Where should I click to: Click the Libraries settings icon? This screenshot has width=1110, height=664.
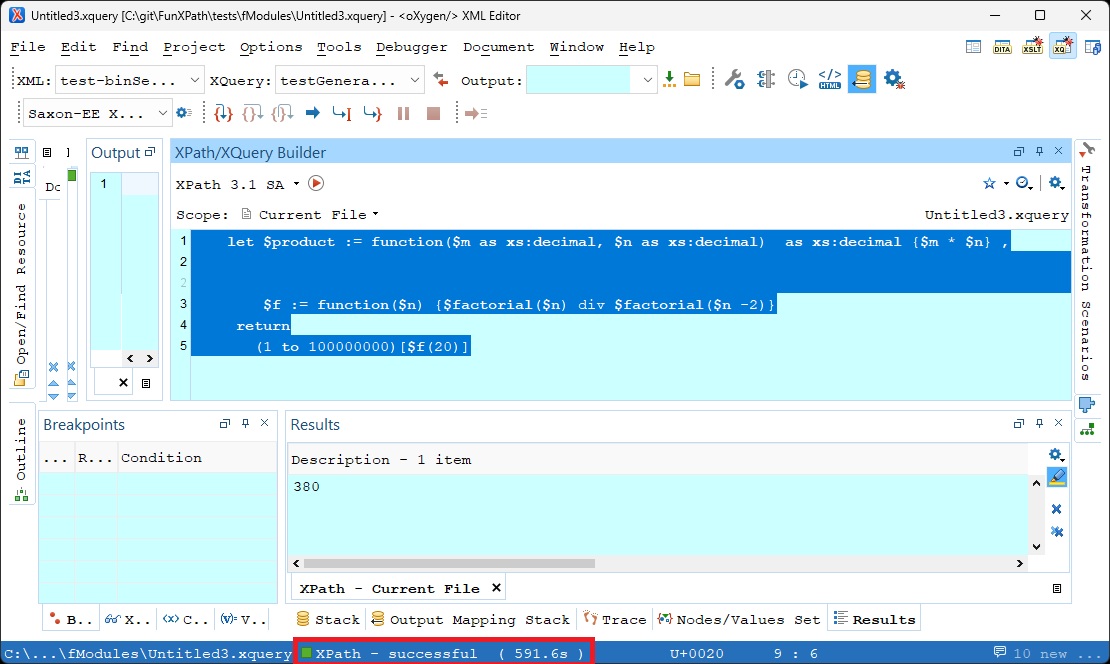pos(766,79)
